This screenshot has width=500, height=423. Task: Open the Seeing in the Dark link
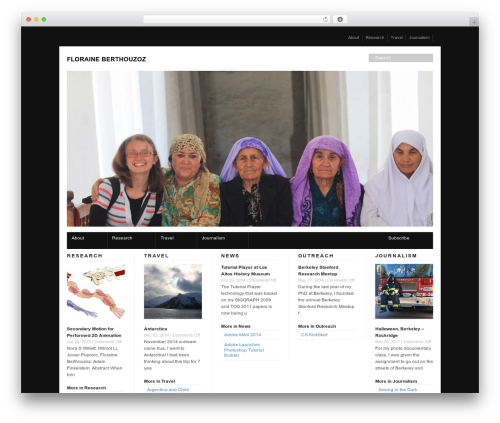tap(398, 390)
